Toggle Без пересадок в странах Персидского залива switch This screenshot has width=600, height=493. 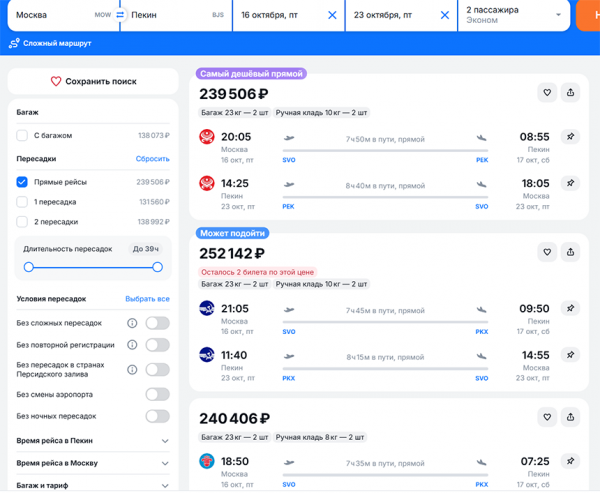tap(157, 369)
